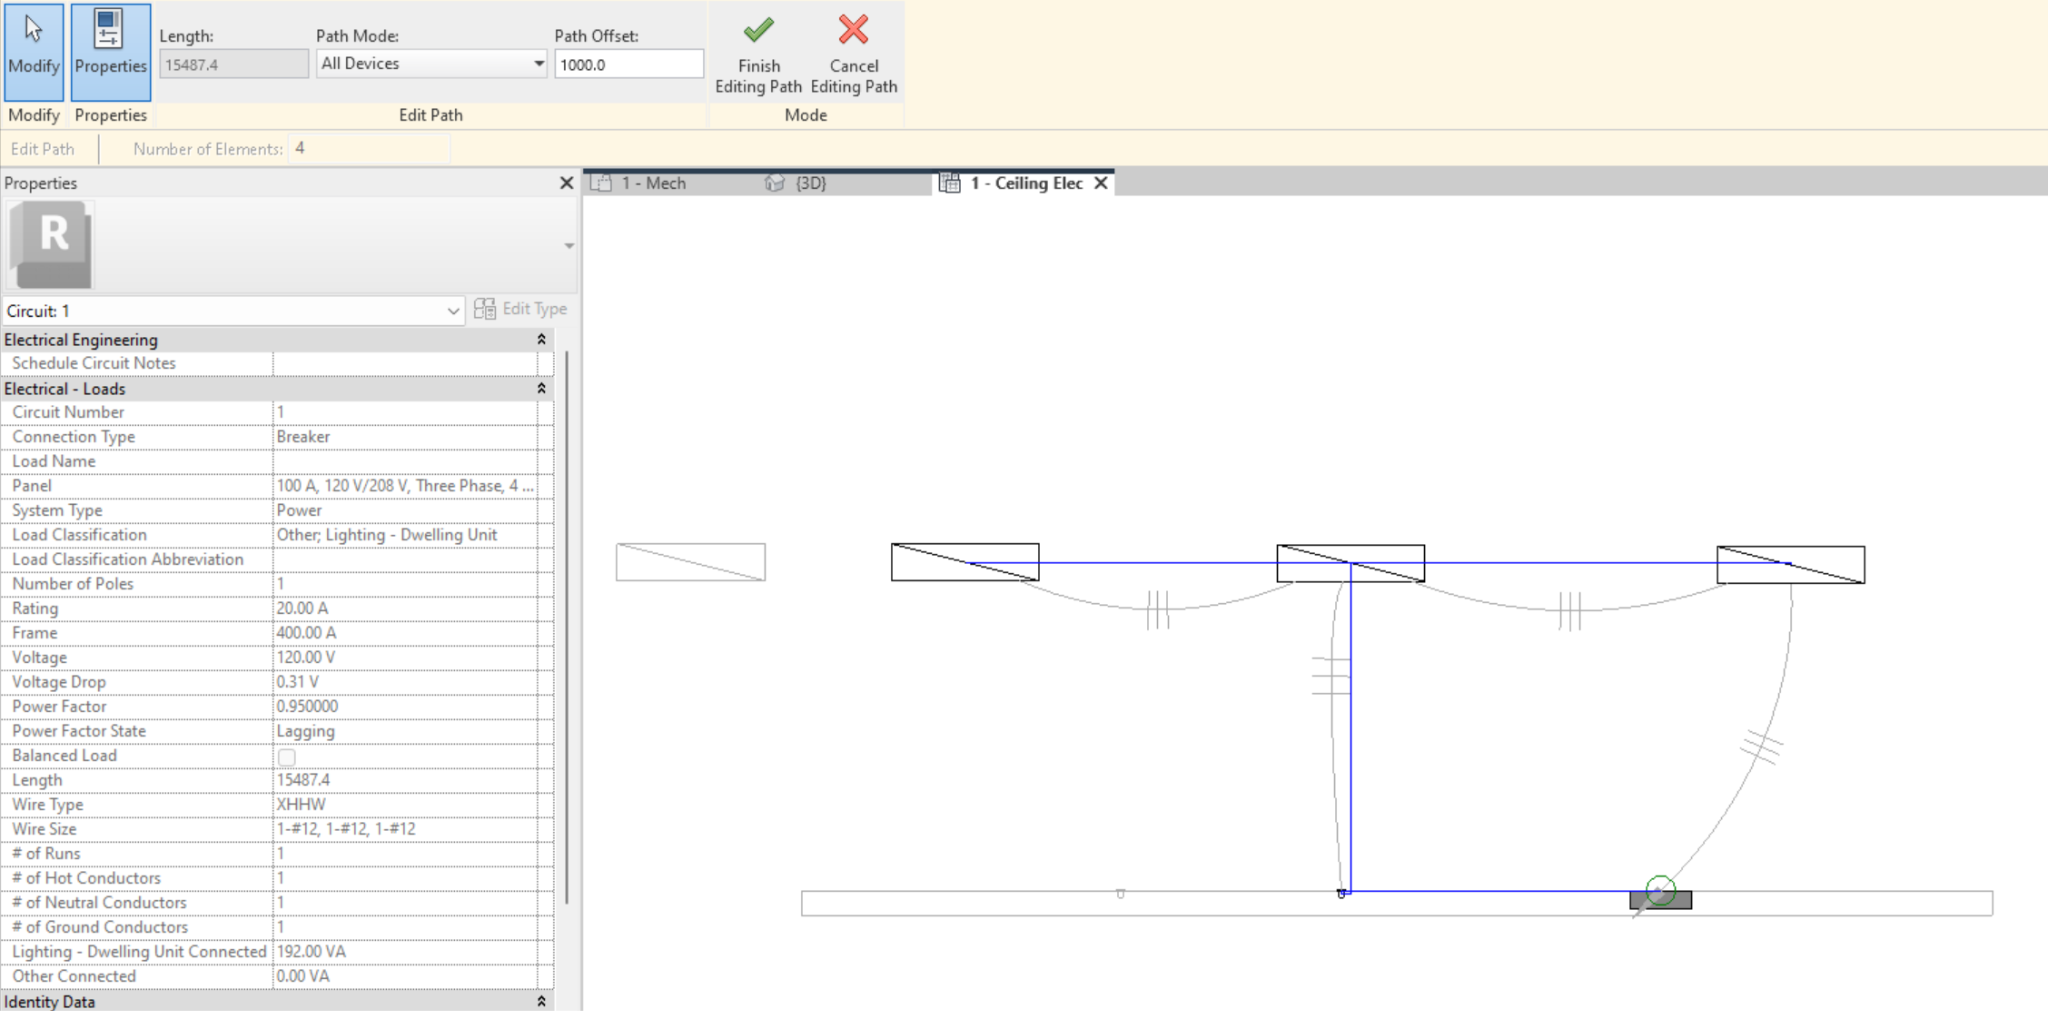The image size is (2048, 1011).
Task: Click the Lighting Connected value '192.00 VA'
Action: point(311,951)
